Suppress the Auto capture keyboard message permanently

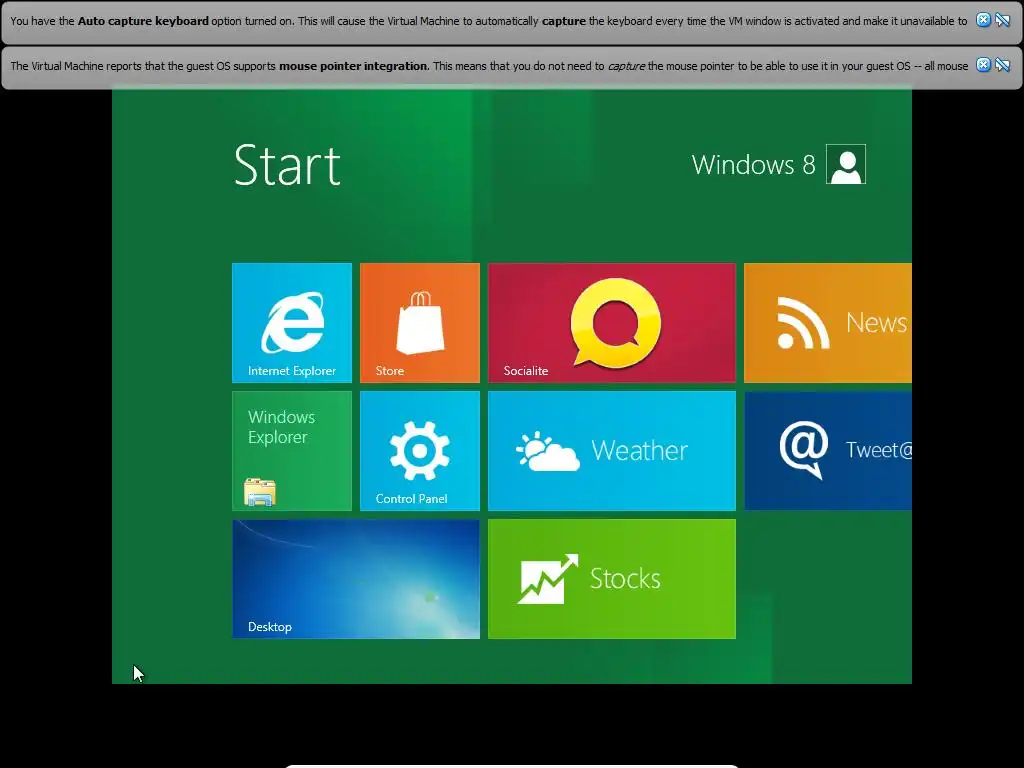pos(1002,20)
